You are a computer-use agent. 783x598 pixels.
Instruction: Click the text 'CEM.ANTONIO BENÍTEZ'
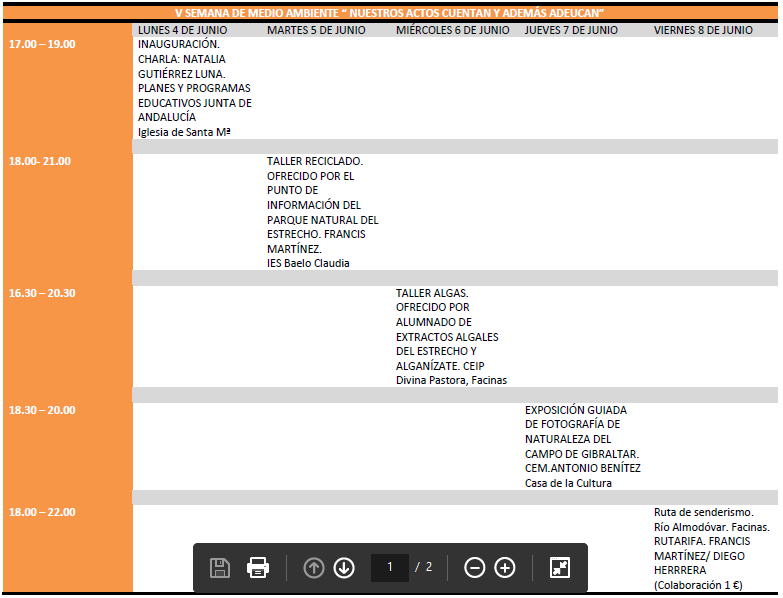[x=583, y=468]
